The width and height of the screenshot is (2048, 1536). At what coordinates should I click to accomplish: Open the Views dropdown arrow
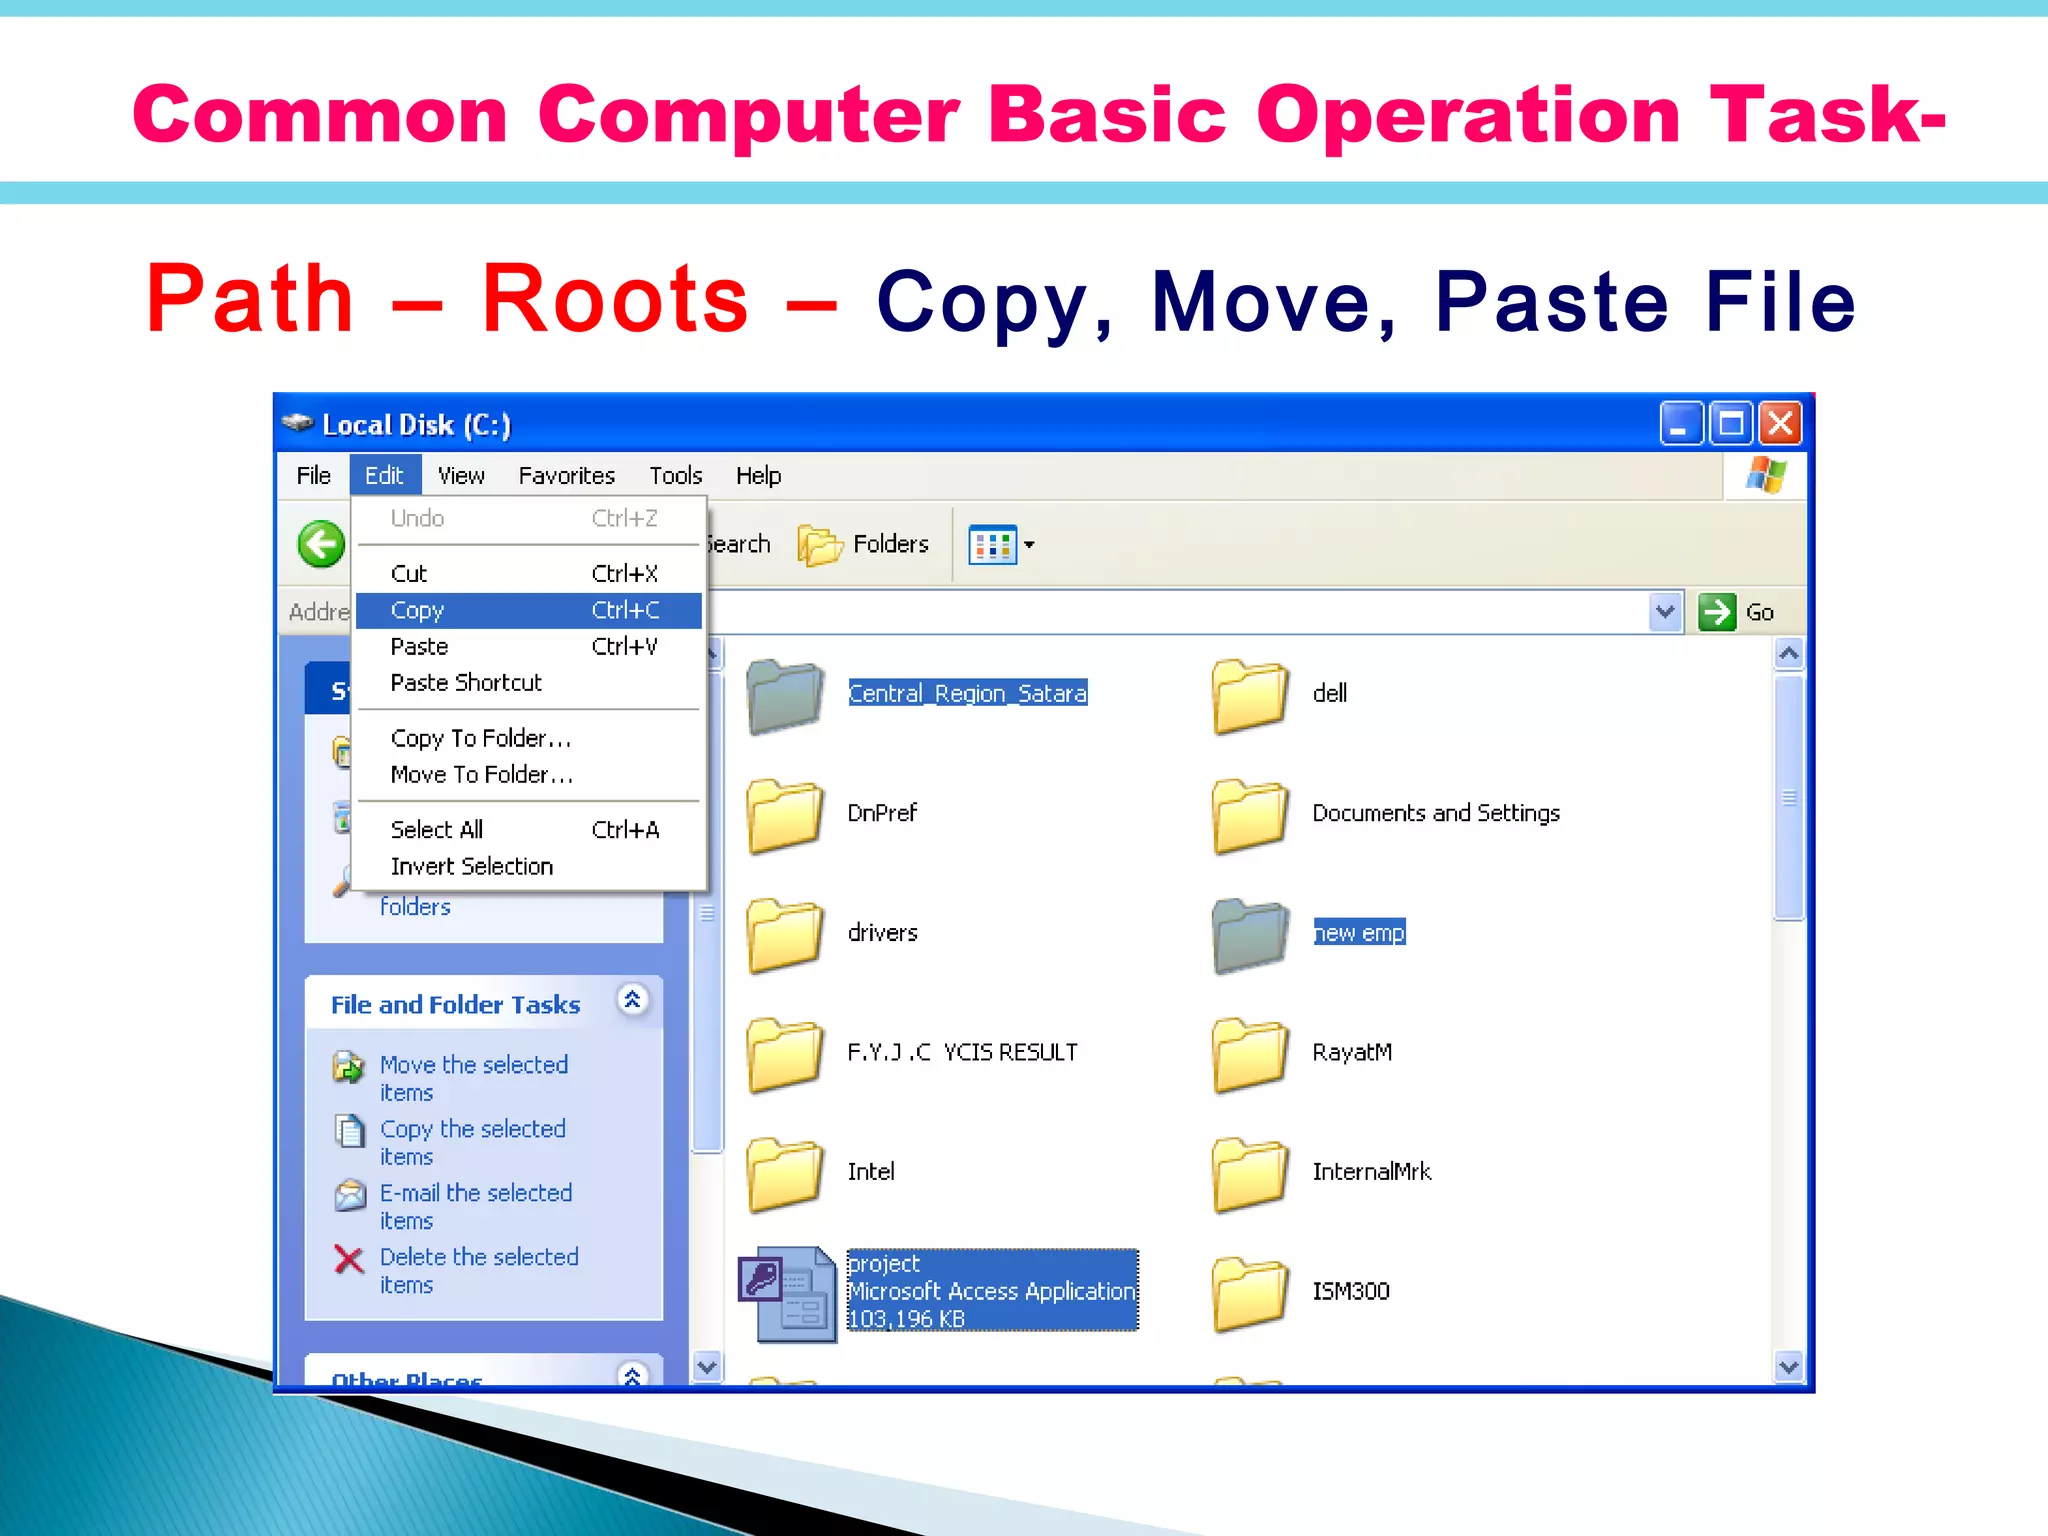click(1029, 545)
